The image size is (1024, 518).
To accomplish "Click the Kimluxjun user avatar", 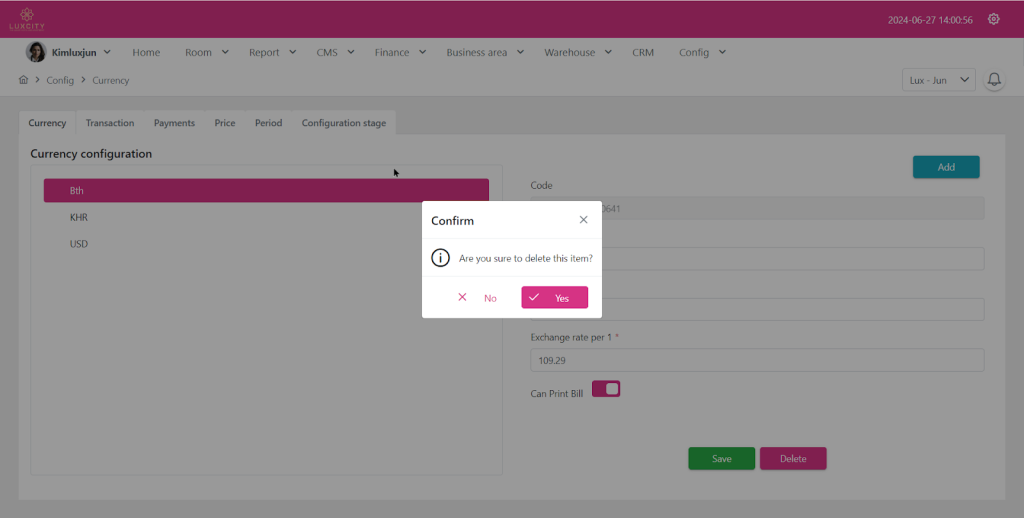I will click(36, 52).
